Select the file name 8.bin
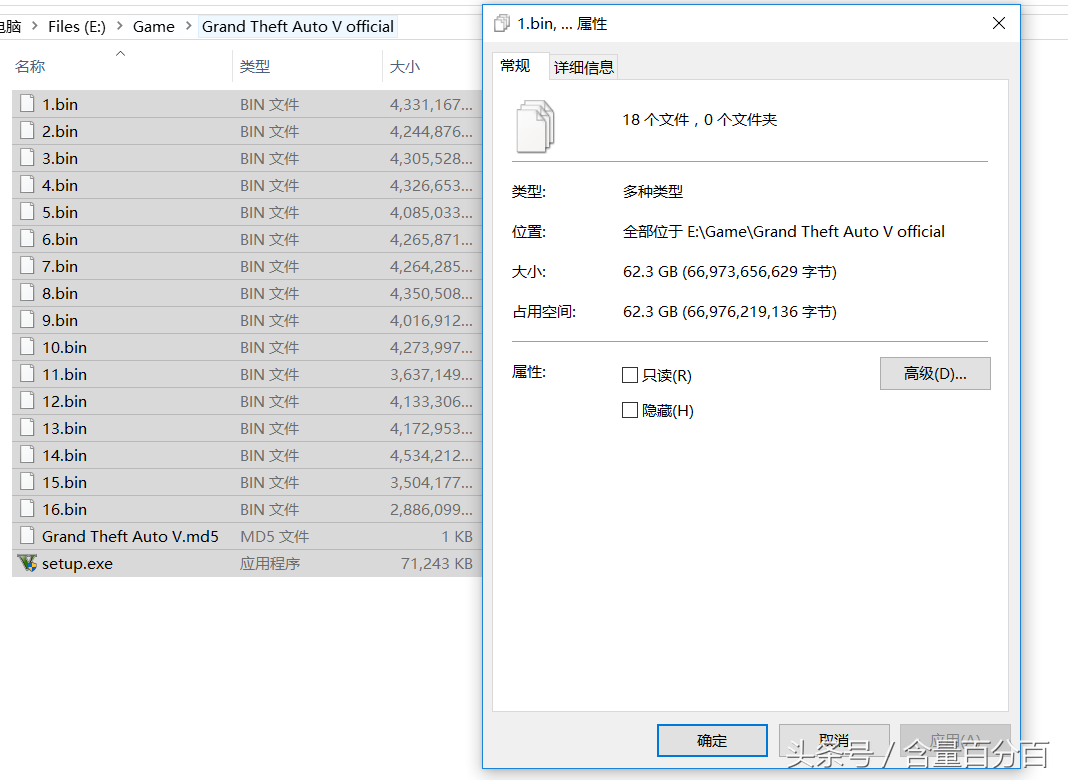This screenshot has width=1068, height=780. pos(60,294)
